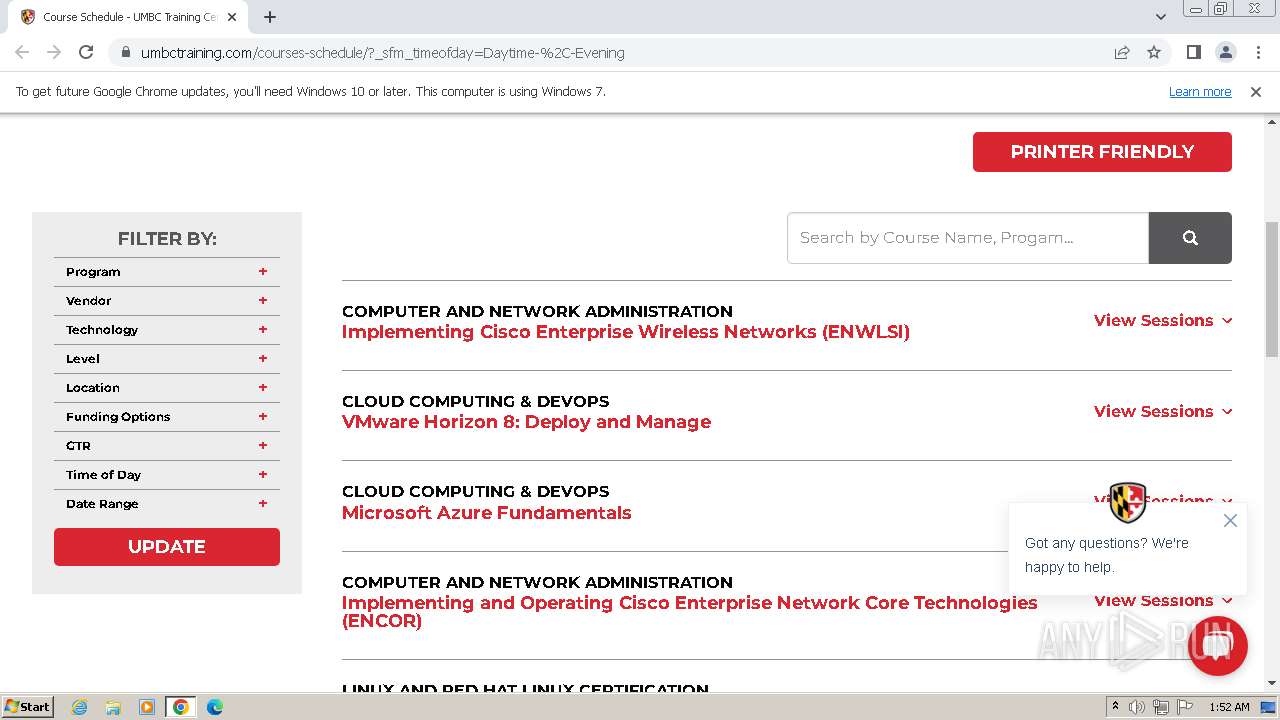The height and width of the screenshot is (720, 1280).
Task: Click the PRINTER FRIENDLY button
Action: [x=1102, y=152]
